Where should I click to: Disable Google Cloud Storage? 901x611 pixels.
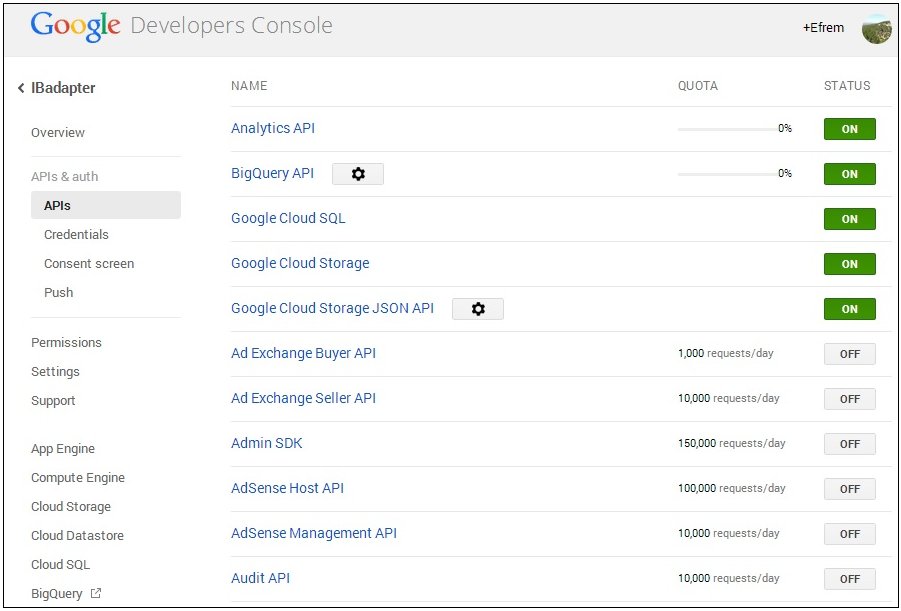[849, 264]
